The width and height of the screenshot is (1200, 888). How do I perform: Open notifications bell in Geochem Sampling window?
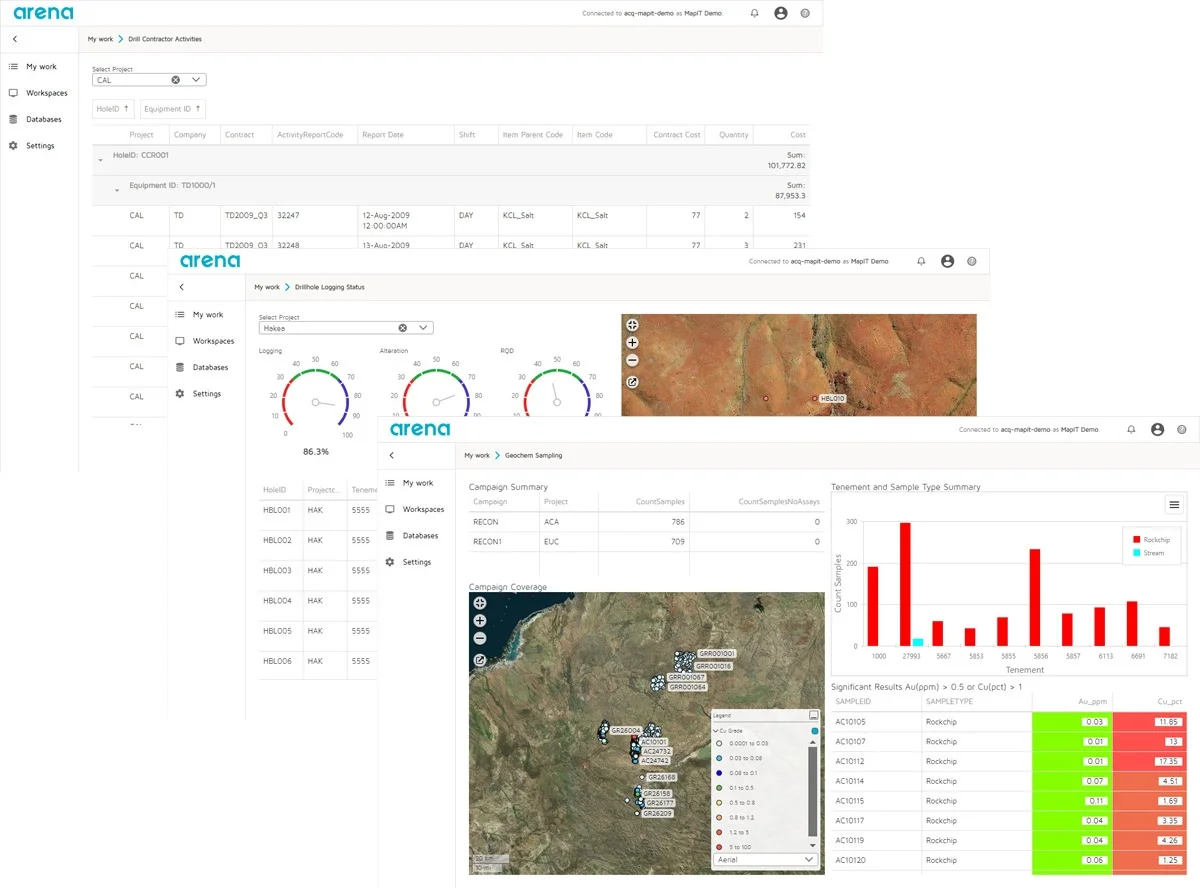[x=1132, y=429]
